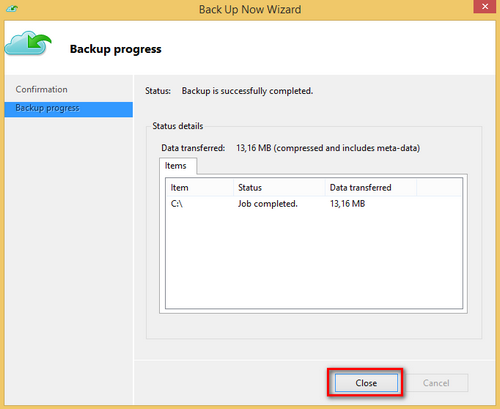Sort by the Item column header

[x=199, y=188]
